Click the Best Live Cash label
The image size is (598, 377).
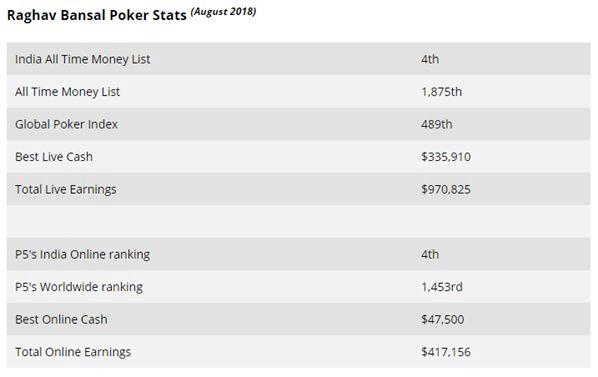54,157
